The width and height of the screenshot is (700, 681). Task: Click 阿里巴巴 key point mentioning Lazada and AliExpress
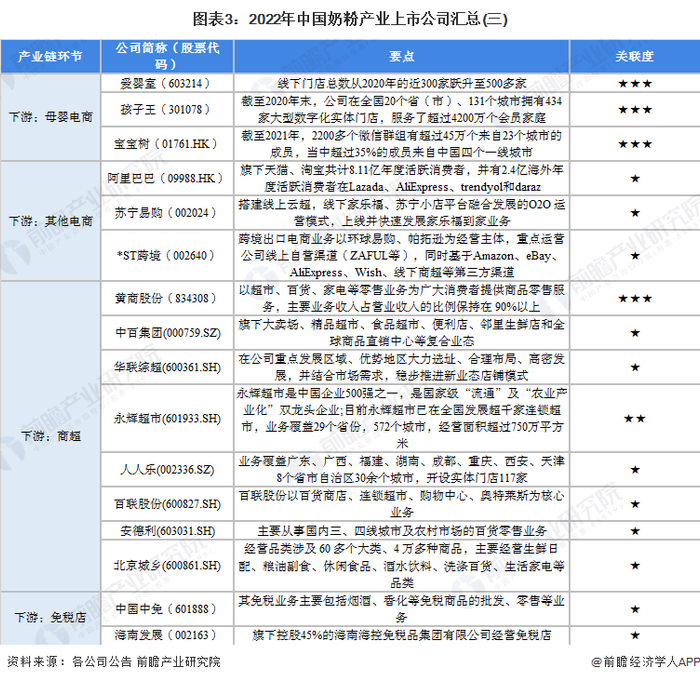pyautogui.click(x=401, y=178)
